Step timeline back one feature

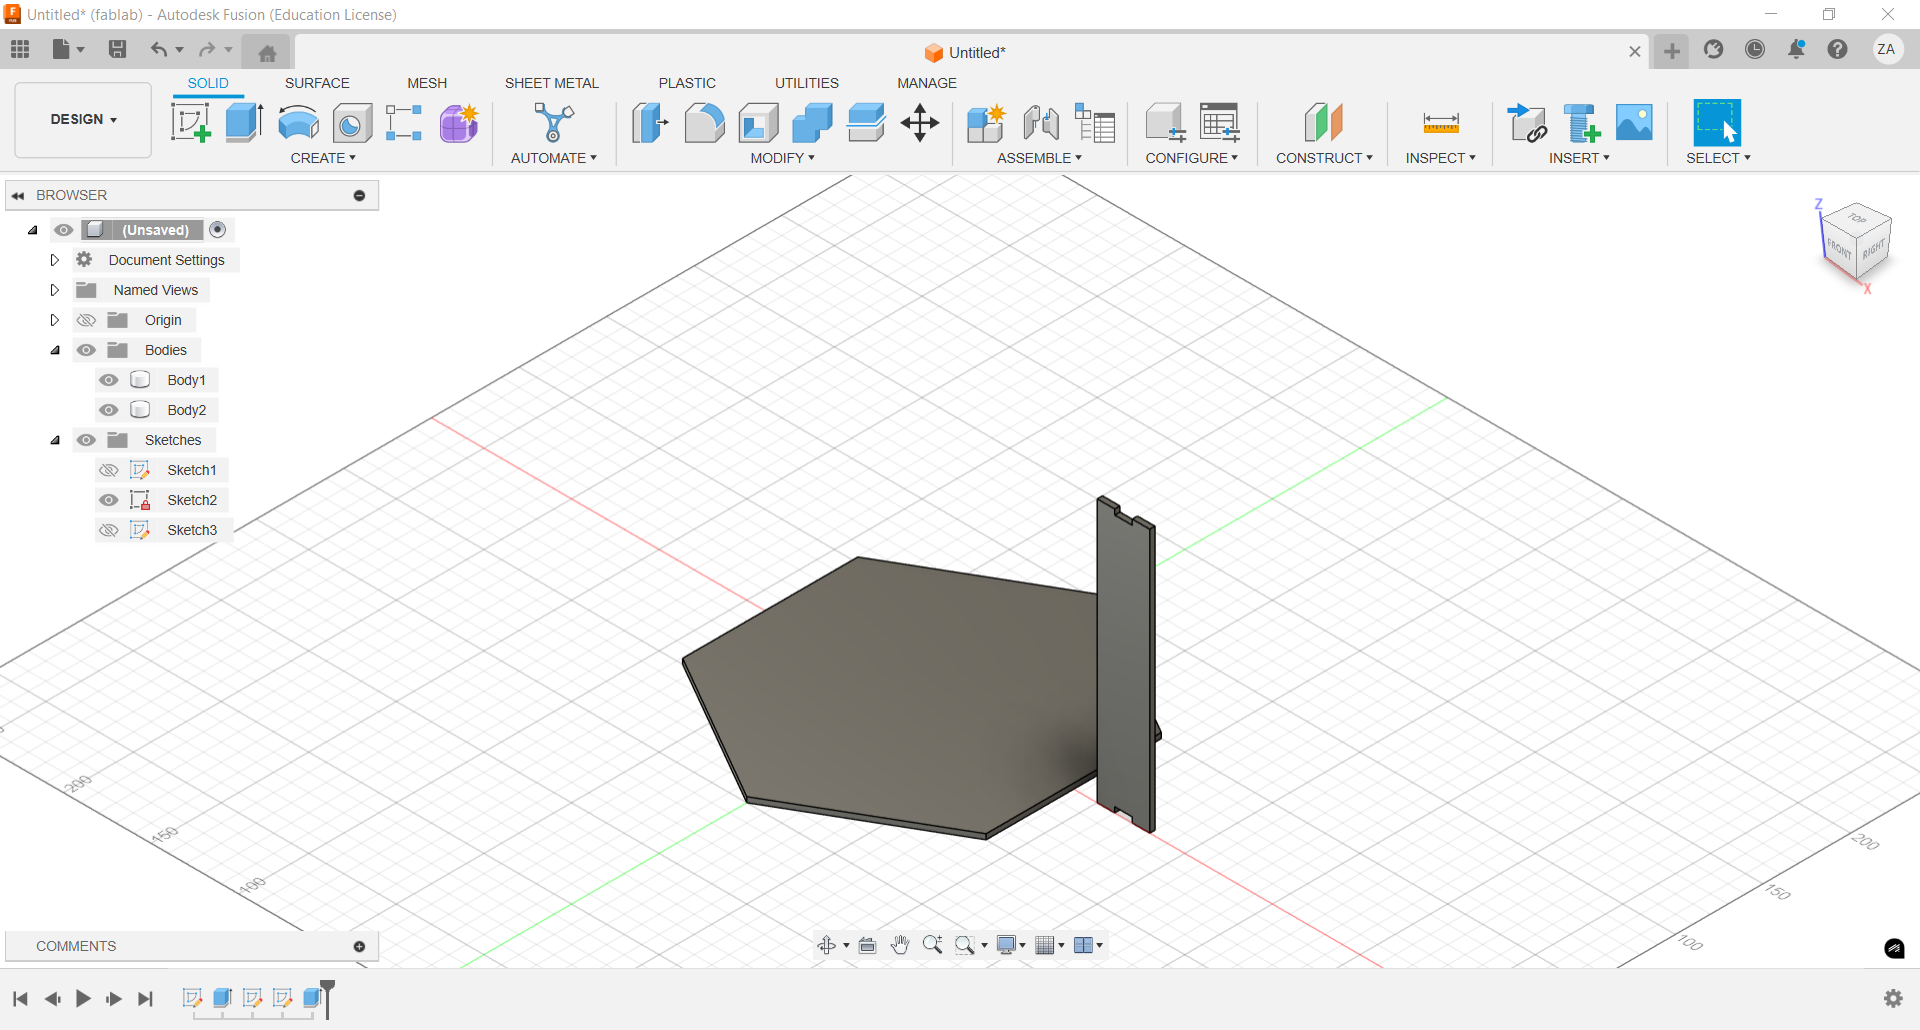click(x=52, y=998)
